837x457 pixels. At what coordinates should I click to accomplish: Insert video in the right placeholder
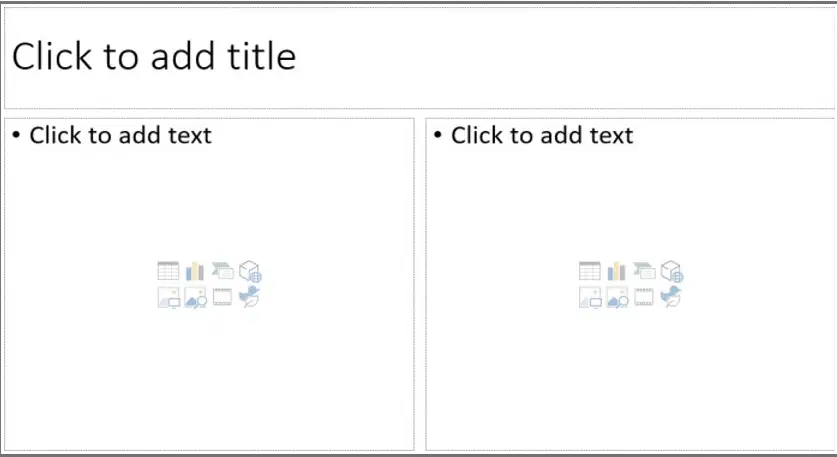tap(644, 297)
